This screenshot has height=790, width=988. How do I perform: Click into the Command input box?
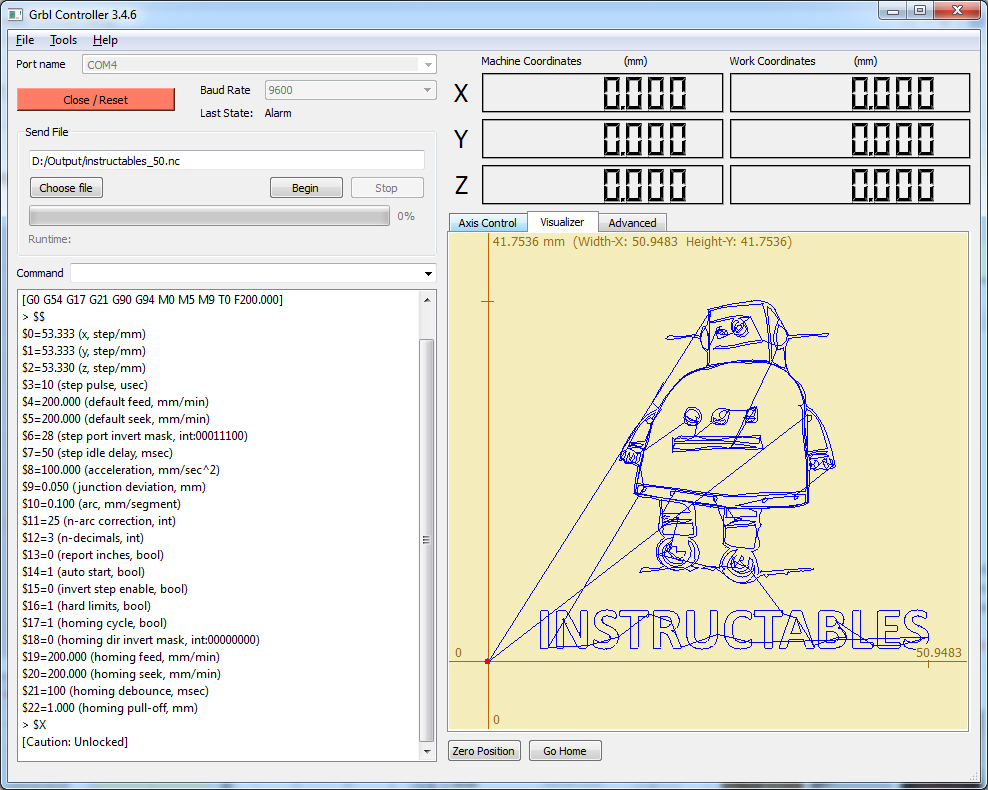(x=246, y=273)
